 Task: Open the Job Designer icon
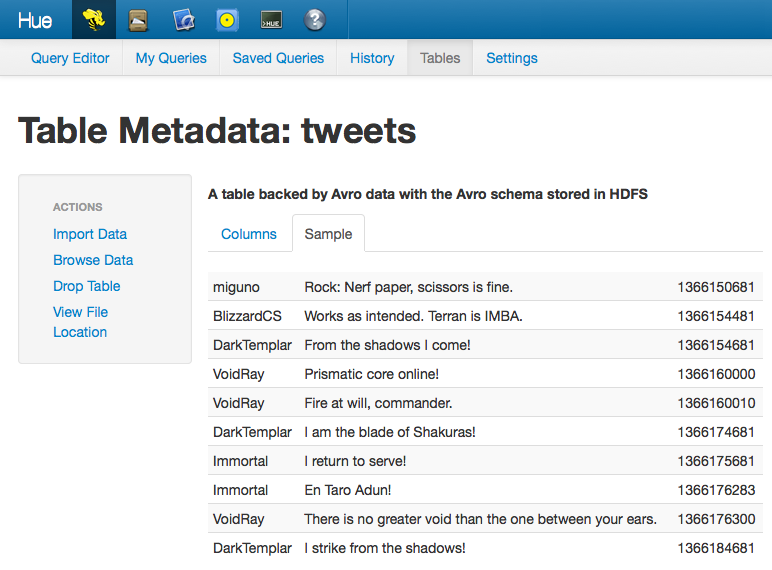pyautogui.click(x=184, y=21)
